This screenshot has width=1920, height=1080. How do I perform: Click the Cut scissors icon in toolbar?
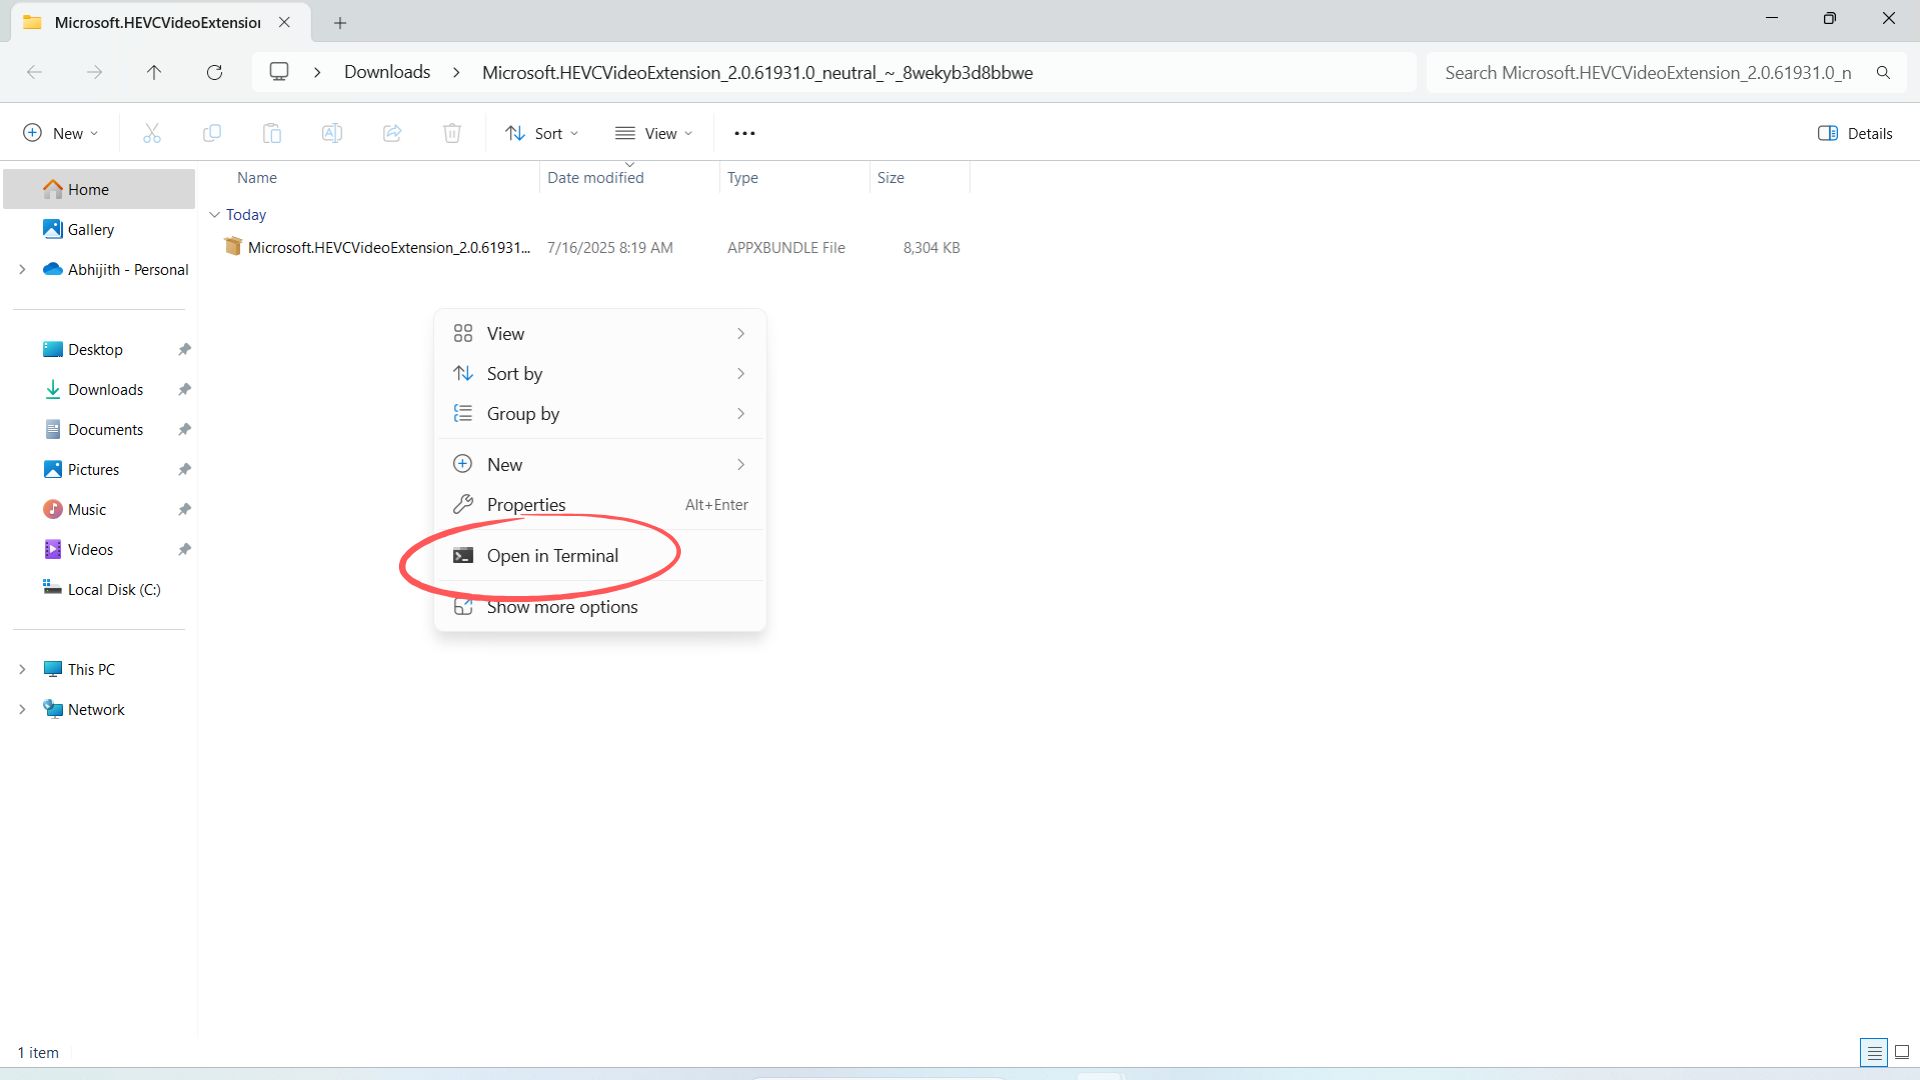coord(152,133)
